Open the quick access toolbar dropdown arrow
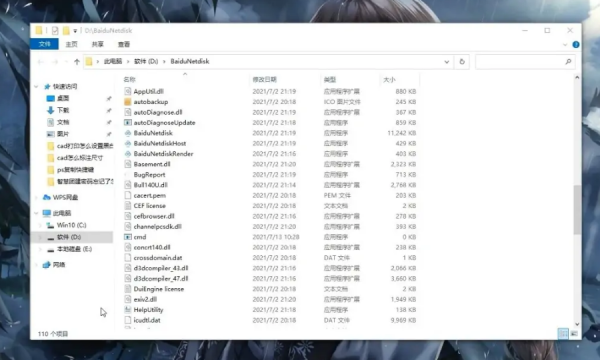This screenshot has width=600, height=360. [x=75, y=31]
